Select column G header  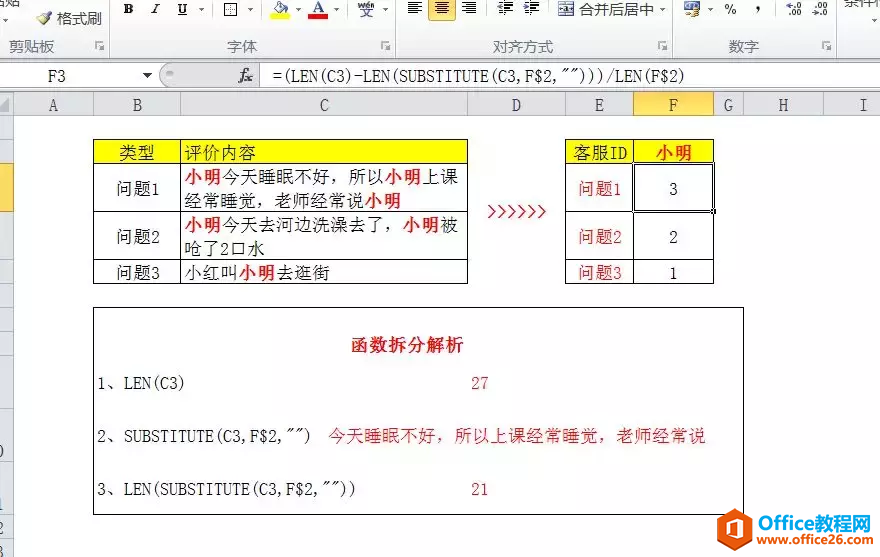point(728,105)
